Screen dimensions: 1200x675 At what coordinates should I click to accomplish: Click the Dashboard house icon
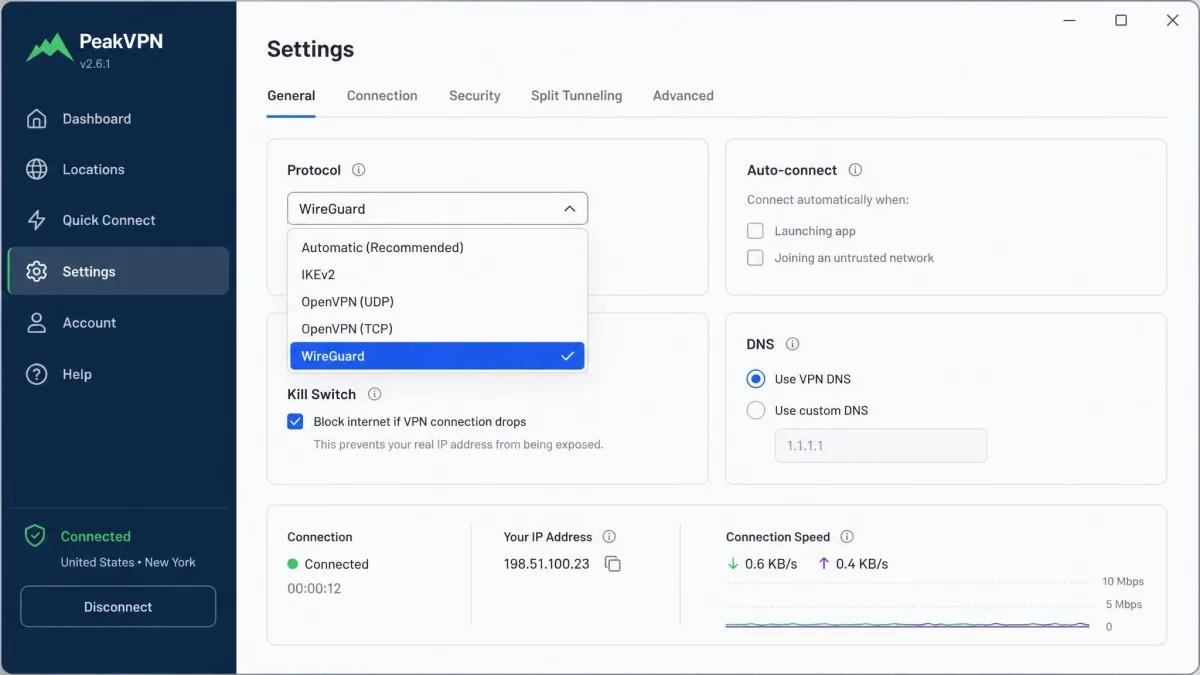pos(37,119)
